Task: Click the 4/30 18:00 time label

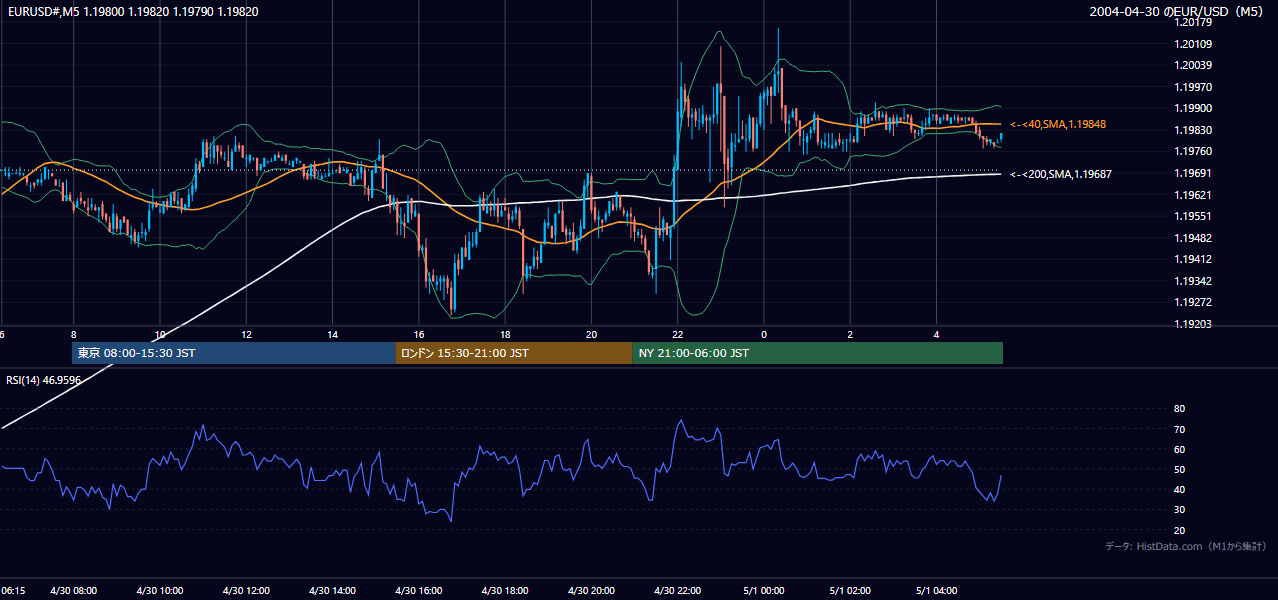Action: coord(505,591)
